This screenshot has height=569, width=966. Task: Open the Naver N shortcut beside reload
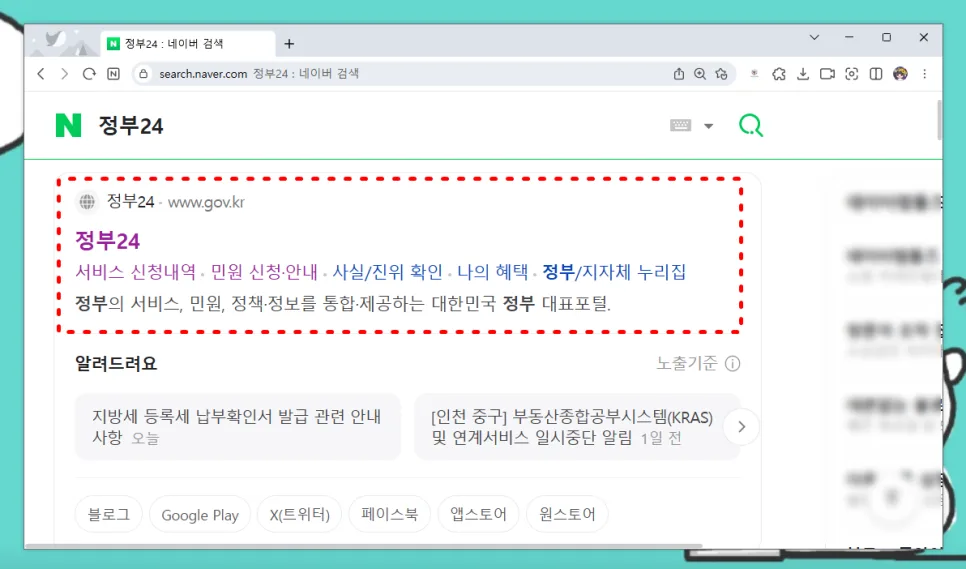tap(113, 74)
